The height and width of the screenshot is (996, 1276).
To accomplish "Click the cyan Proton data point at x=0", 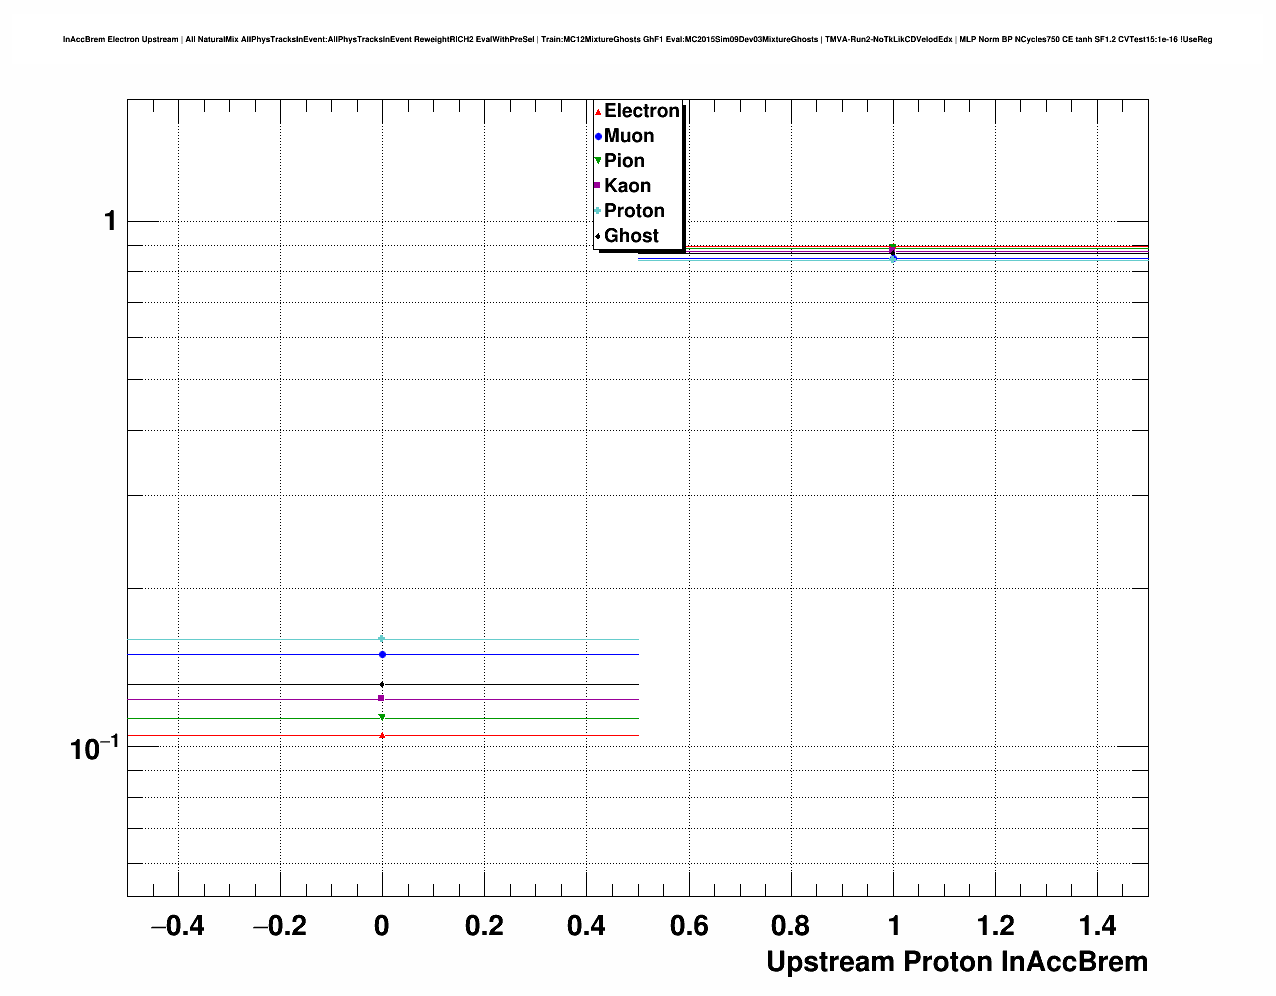I will pyautogui.click(x=382, y=639).
